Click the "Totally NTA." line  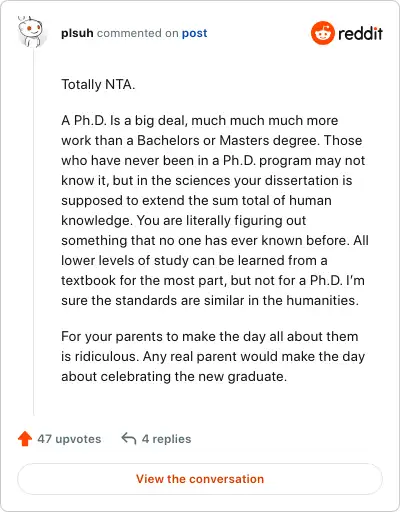[x=98, y=84]
